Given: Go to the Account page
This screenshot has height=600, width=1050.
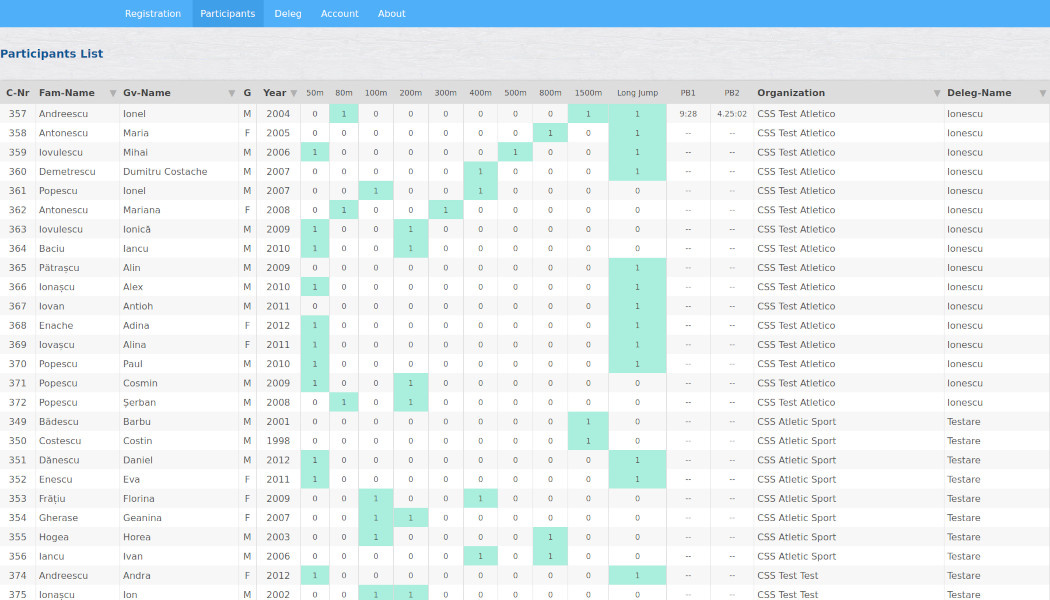Looking at the screenshot, I should 340,14.
